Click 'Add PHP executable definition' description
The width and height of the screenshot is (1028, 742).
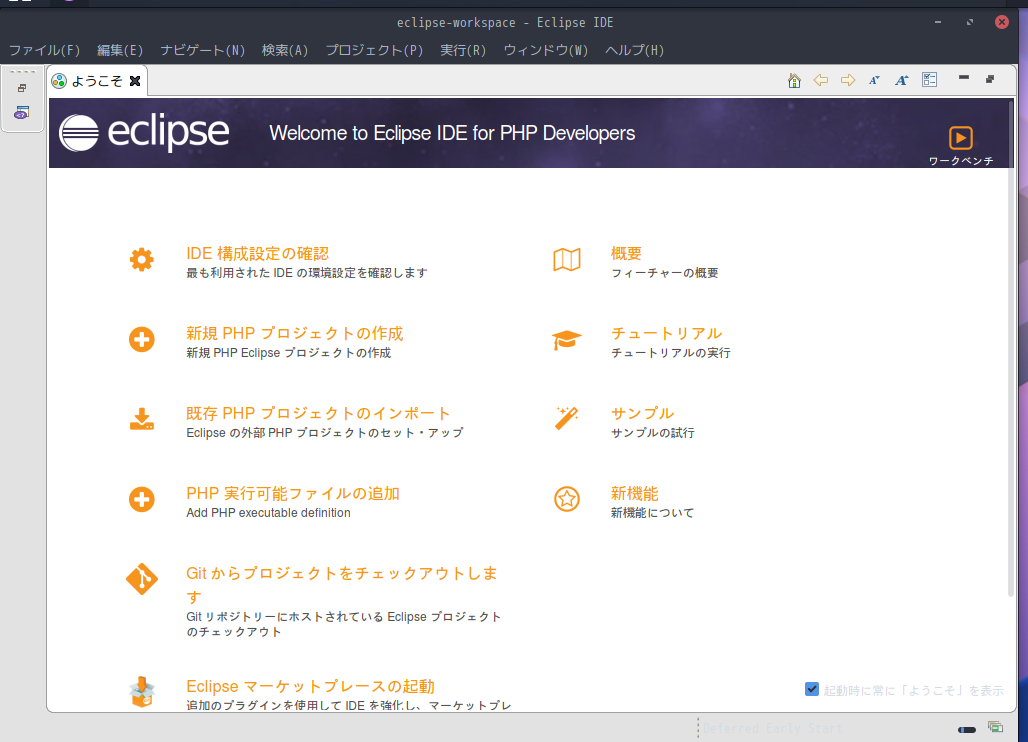268,513
